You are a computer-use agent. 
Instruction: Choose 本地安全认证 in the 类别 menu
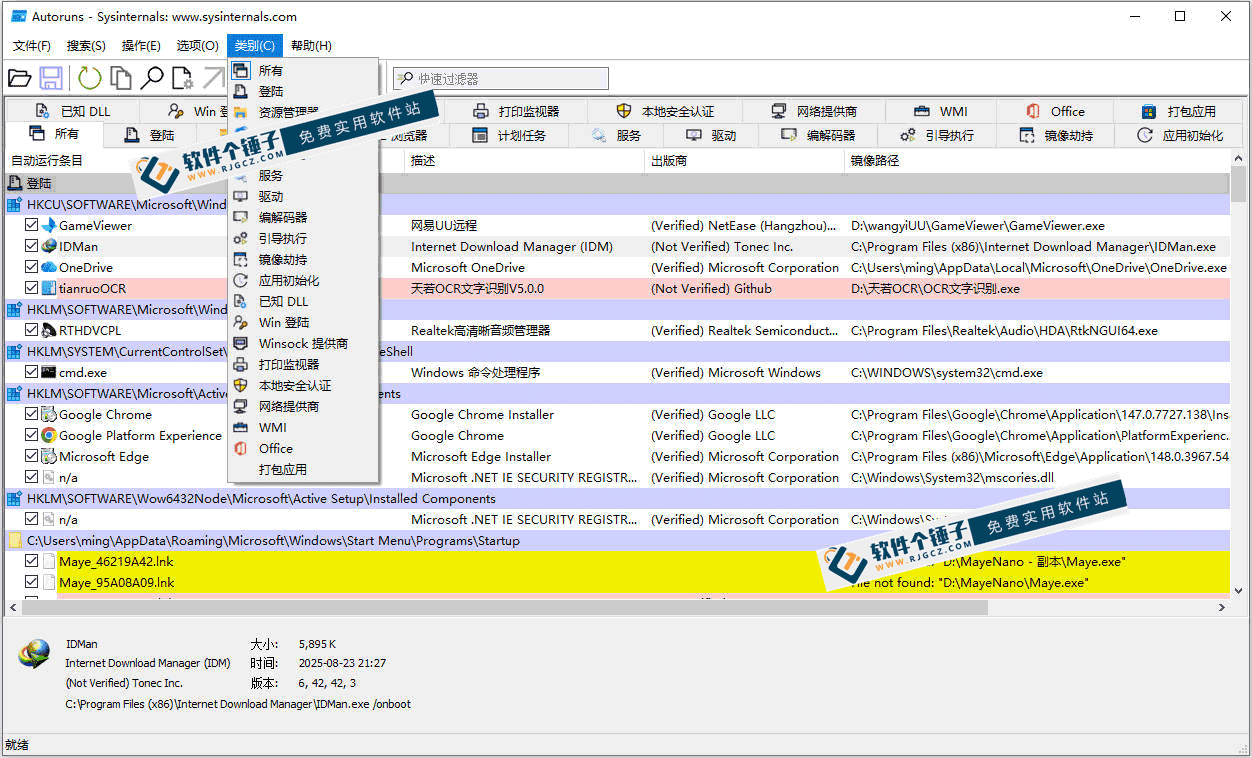point(304,386)
